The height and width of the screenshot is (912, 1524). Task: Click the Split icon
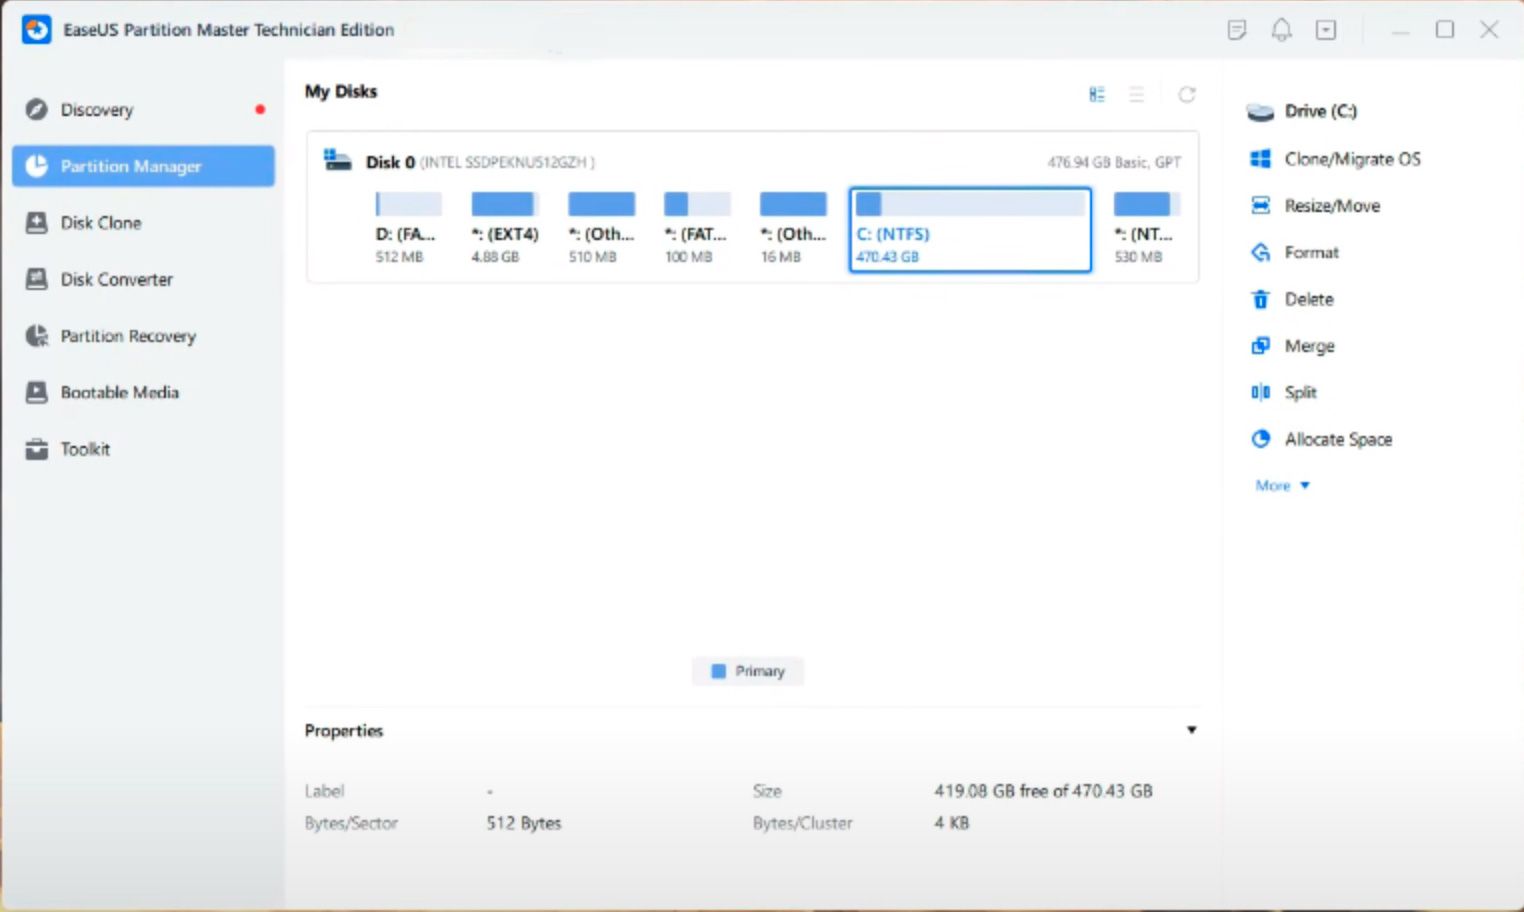tap(1261, 392)
